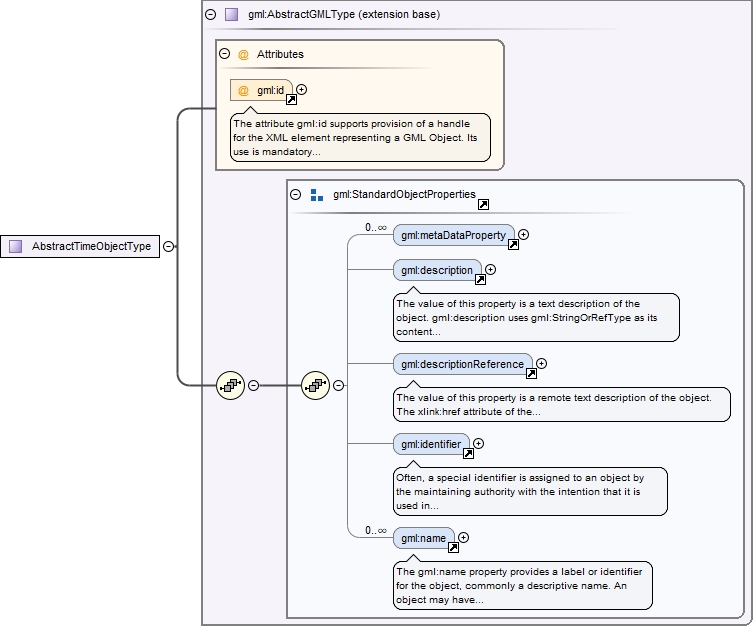Screen dimensions: 754x627
Task: Expand the gml:id attribute
Action: point(302,90)
